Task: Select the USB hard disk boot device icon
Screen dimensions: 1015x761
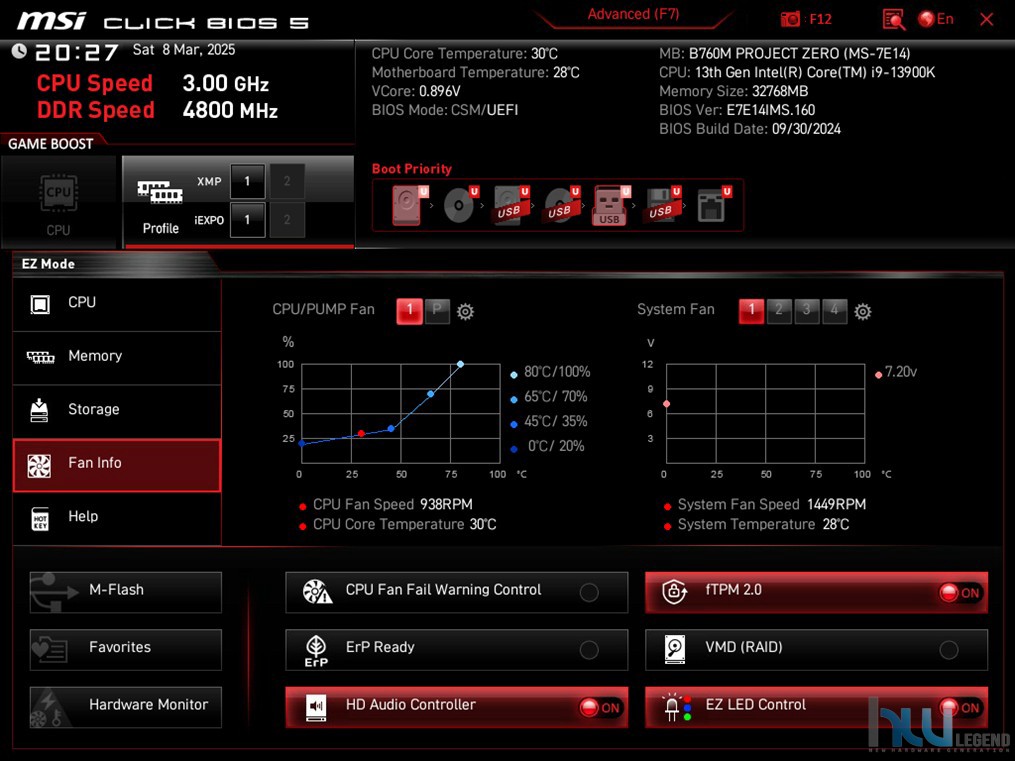Action: pos(511,205)
